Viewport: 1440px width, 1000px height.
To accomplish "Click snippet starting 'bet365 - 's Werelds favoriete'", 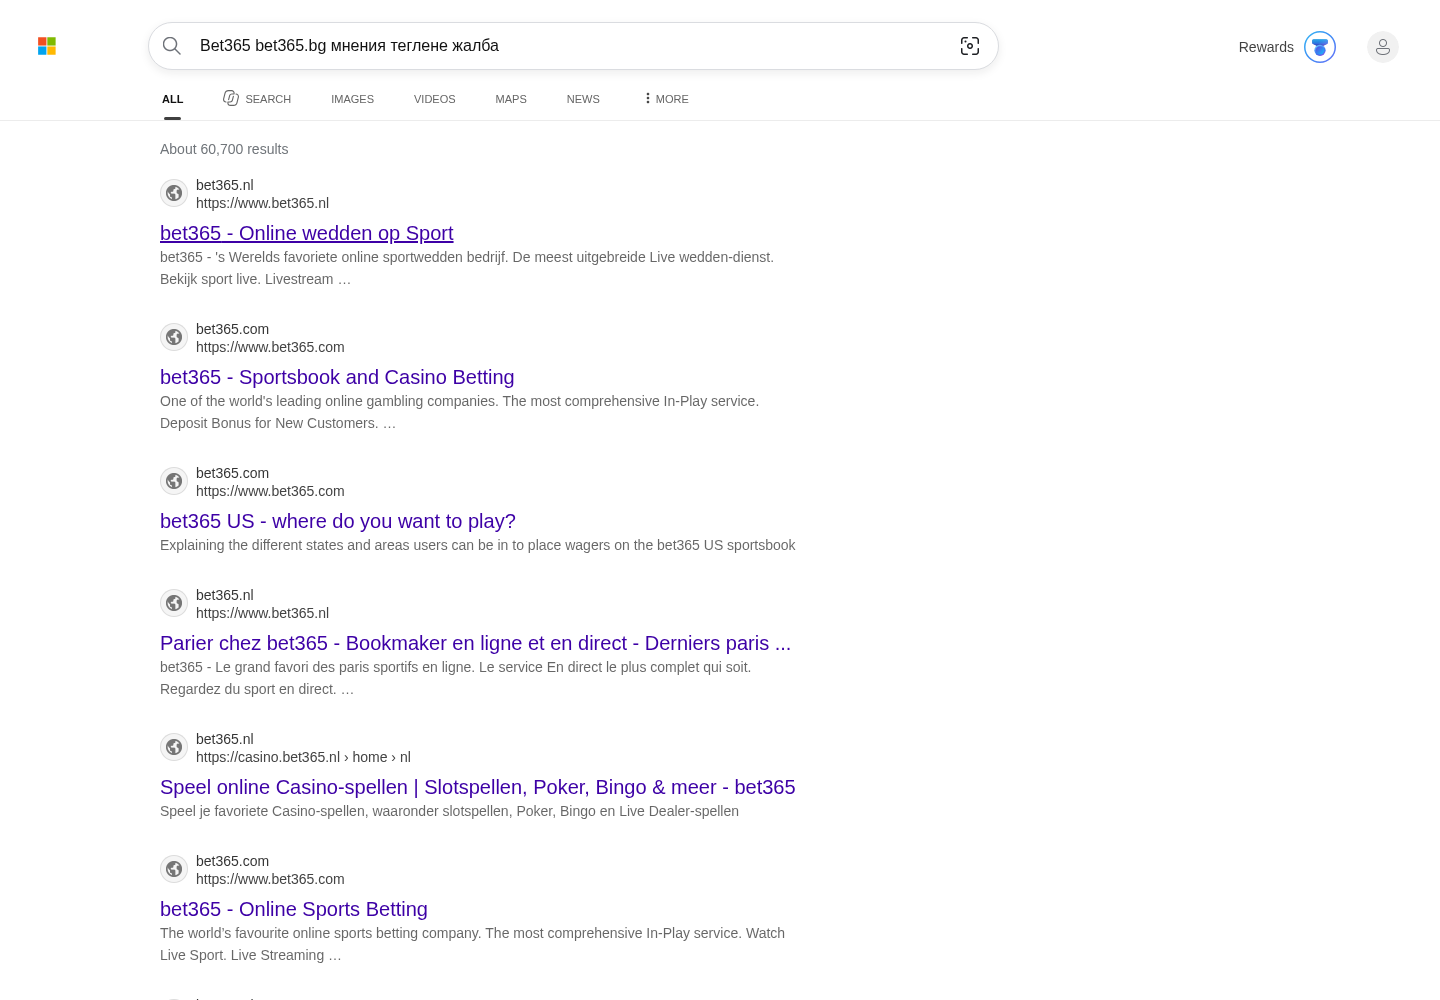I will tap(467, 268).
